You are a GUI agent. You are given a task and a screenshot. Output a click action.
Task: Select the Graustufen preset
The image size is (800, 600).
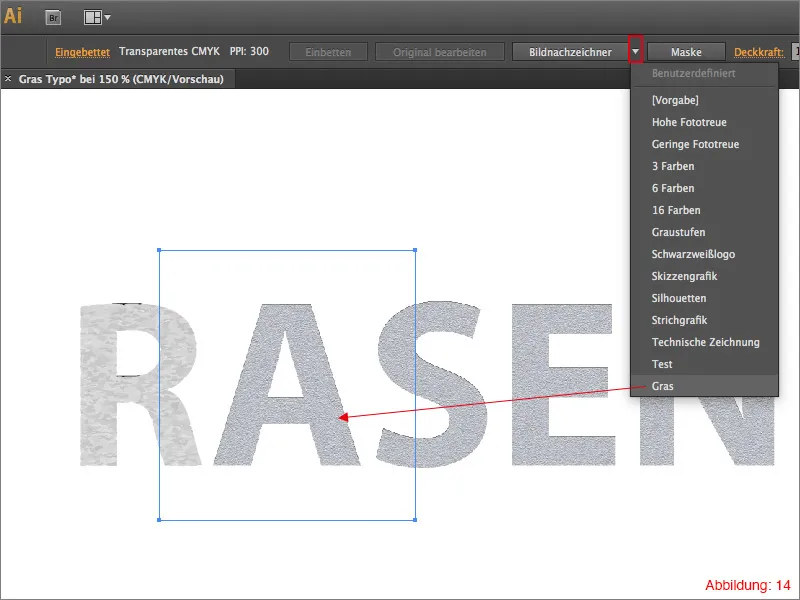(705, 232)
